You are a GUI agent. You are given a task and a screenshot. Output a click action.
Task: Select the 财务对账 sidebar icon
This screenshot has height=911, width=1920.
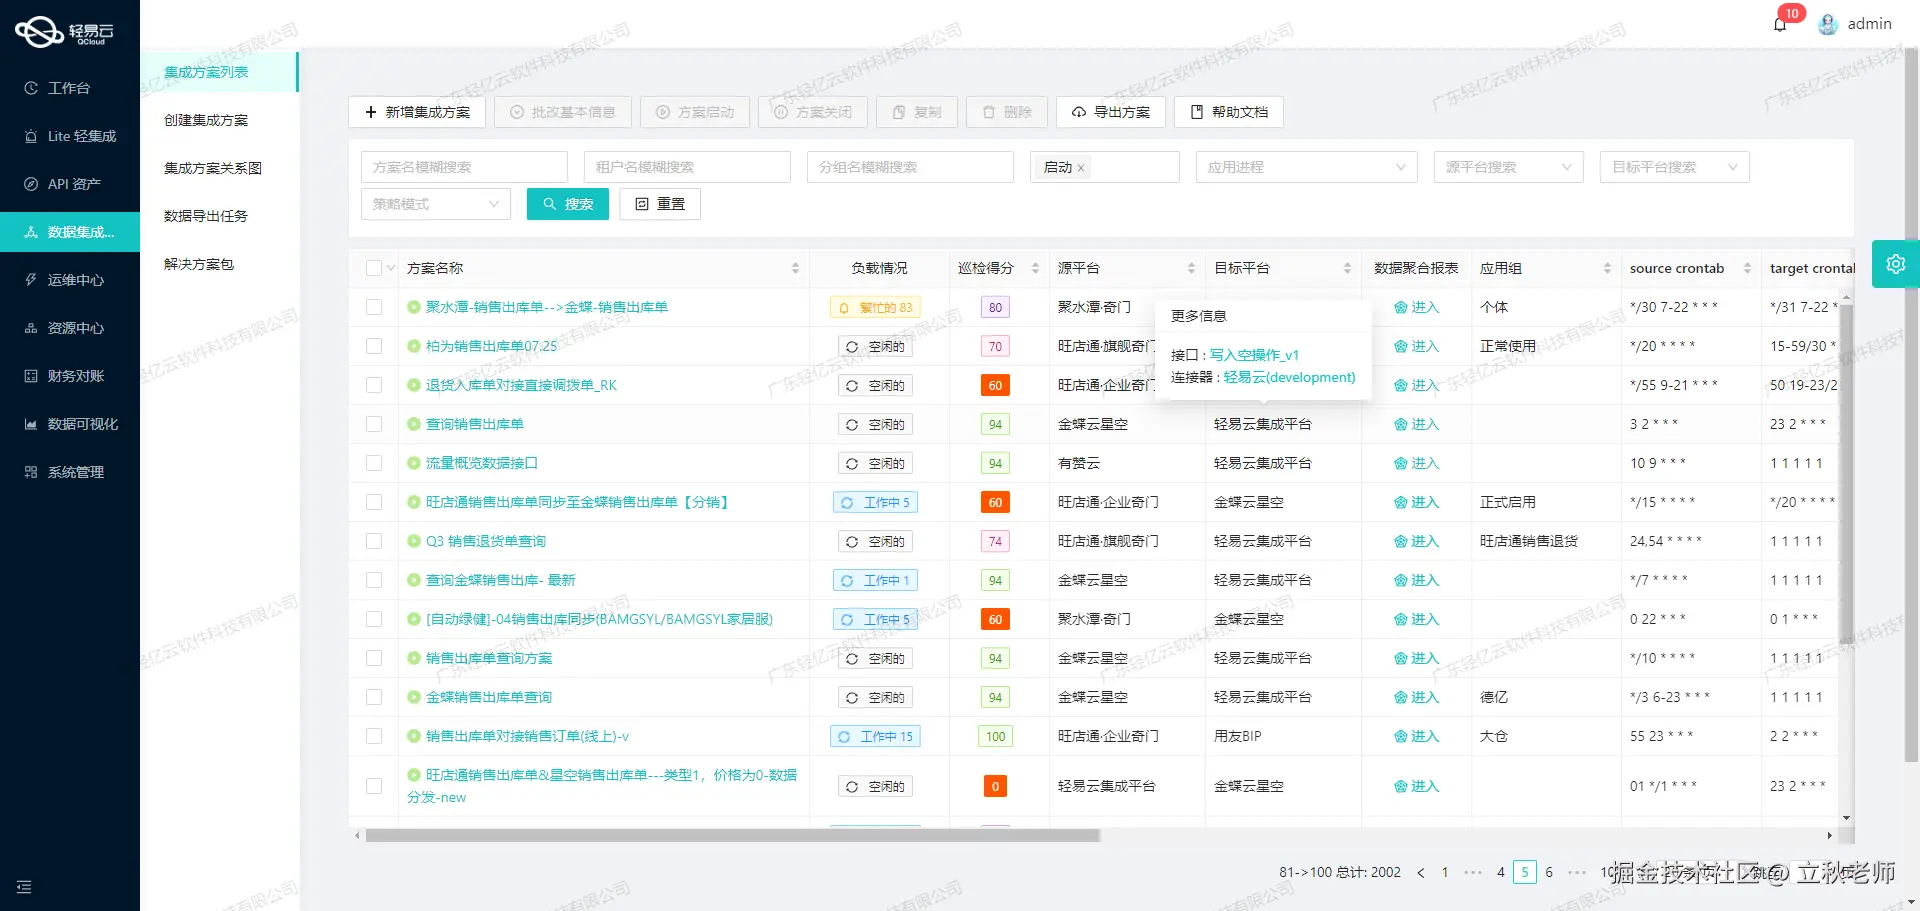tap(70, 376)
